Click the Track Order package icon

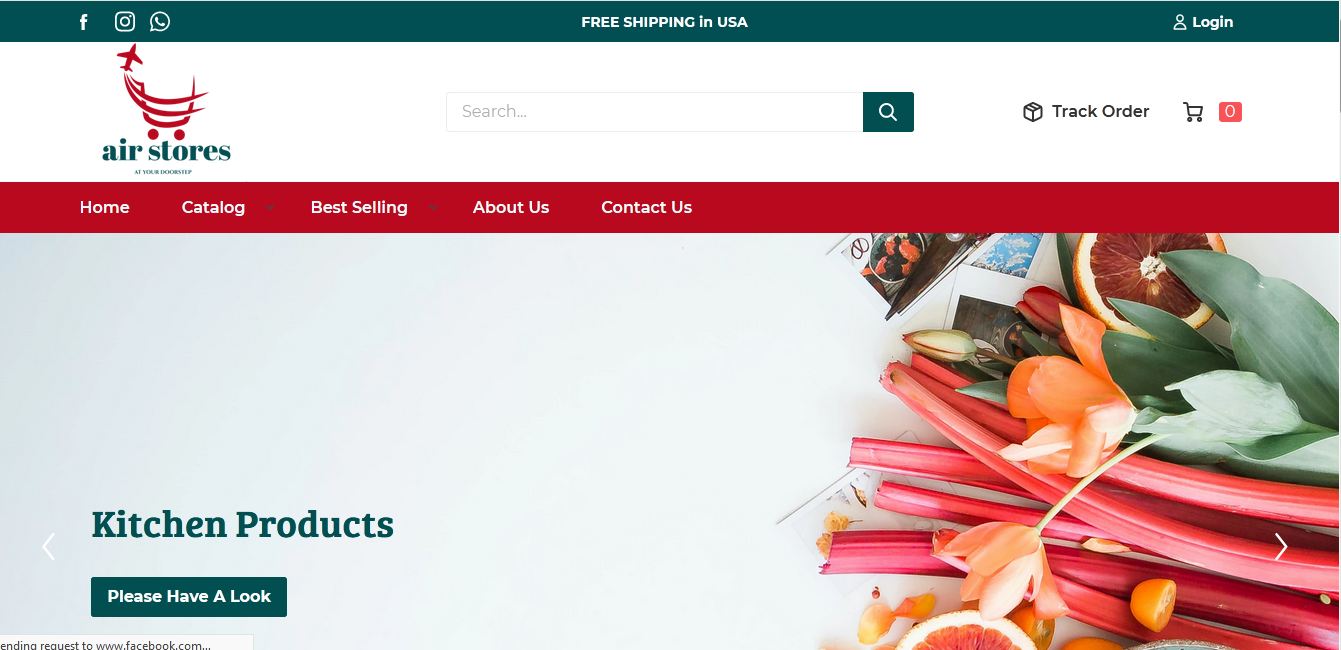(1033, 112)
